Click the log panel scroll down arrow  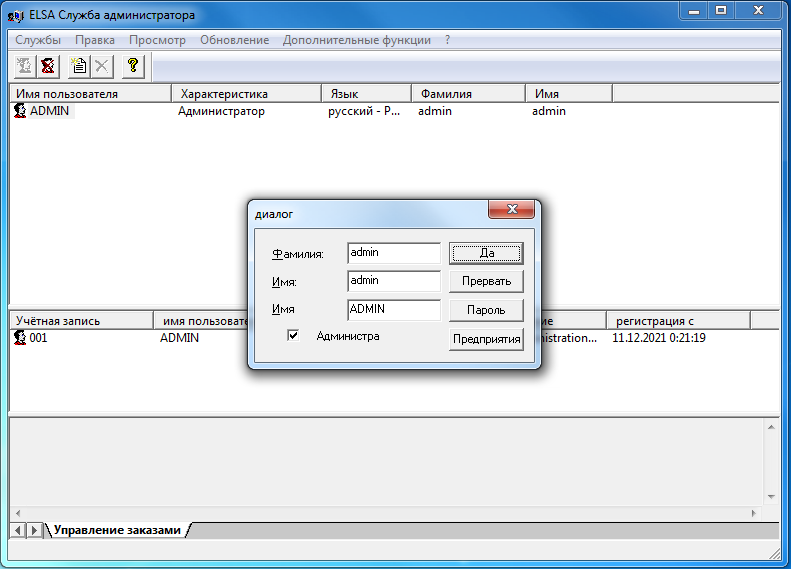point(771,497)
